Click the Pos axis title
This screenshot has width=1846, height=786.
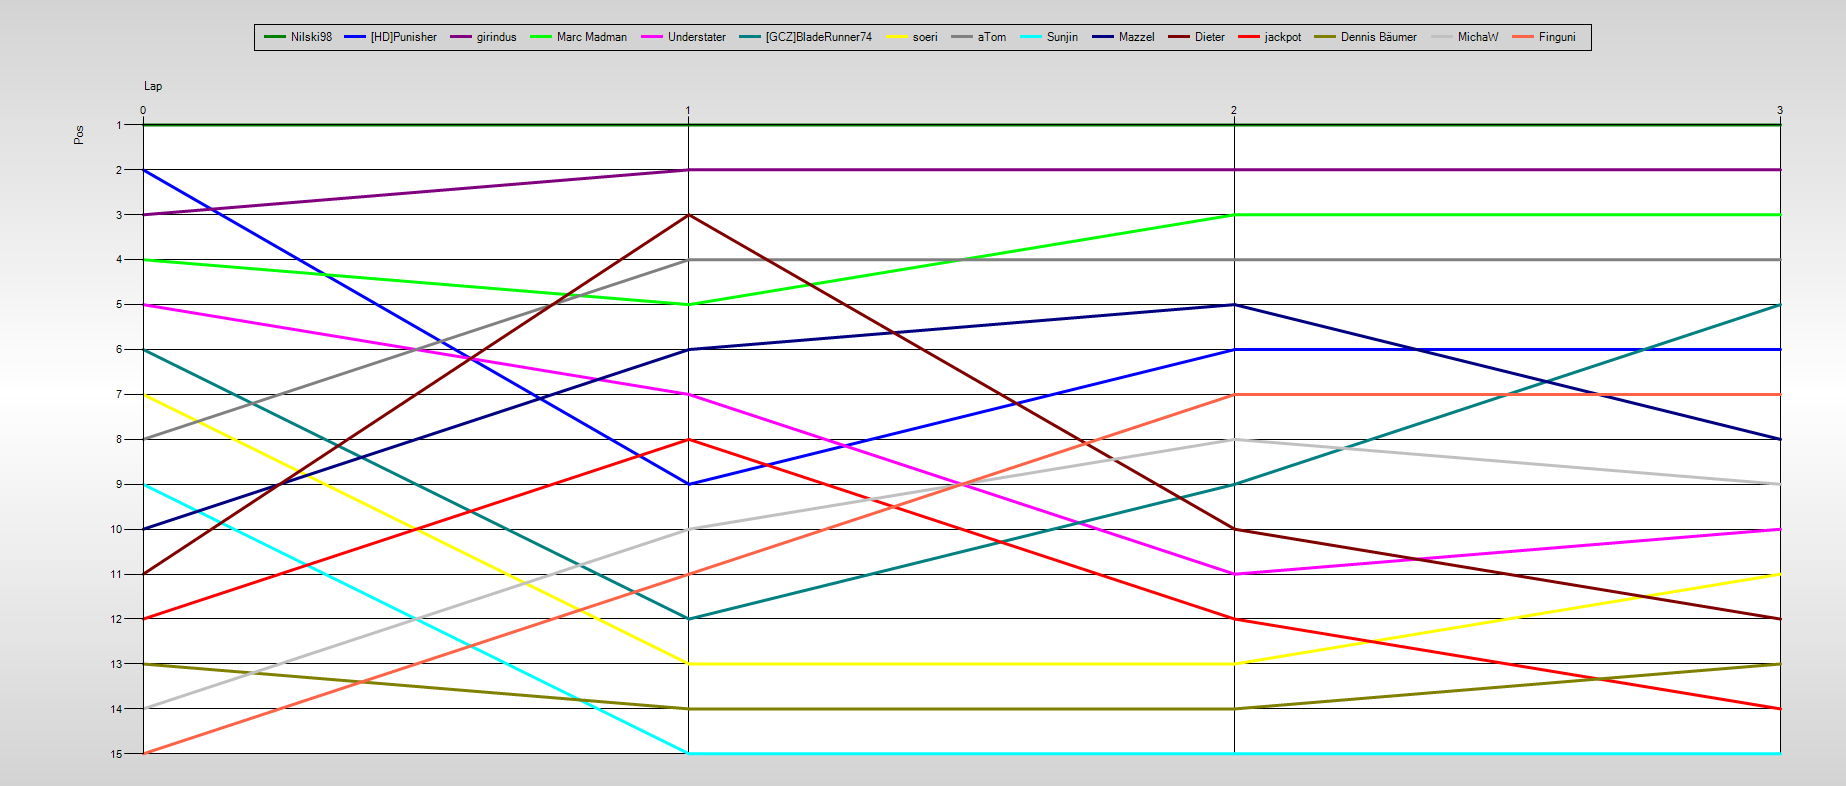pos(79,135)
